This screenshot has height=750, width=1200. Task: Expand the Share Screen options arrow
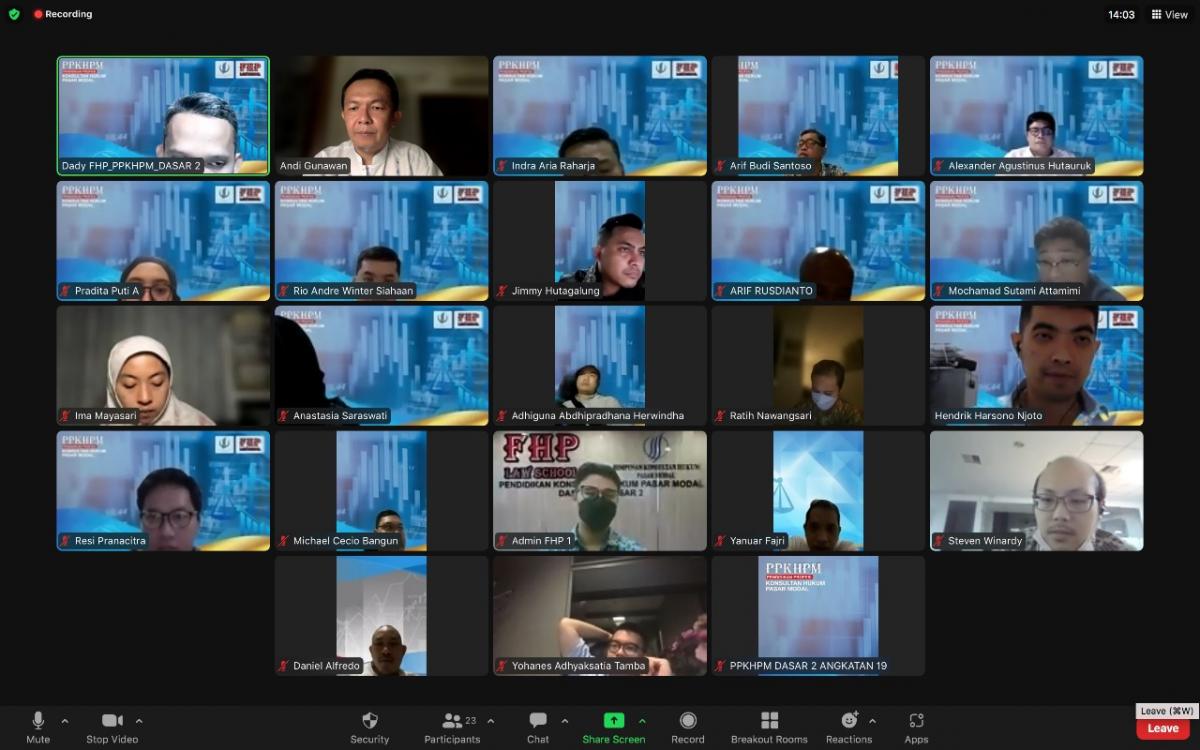click(642, 721)
